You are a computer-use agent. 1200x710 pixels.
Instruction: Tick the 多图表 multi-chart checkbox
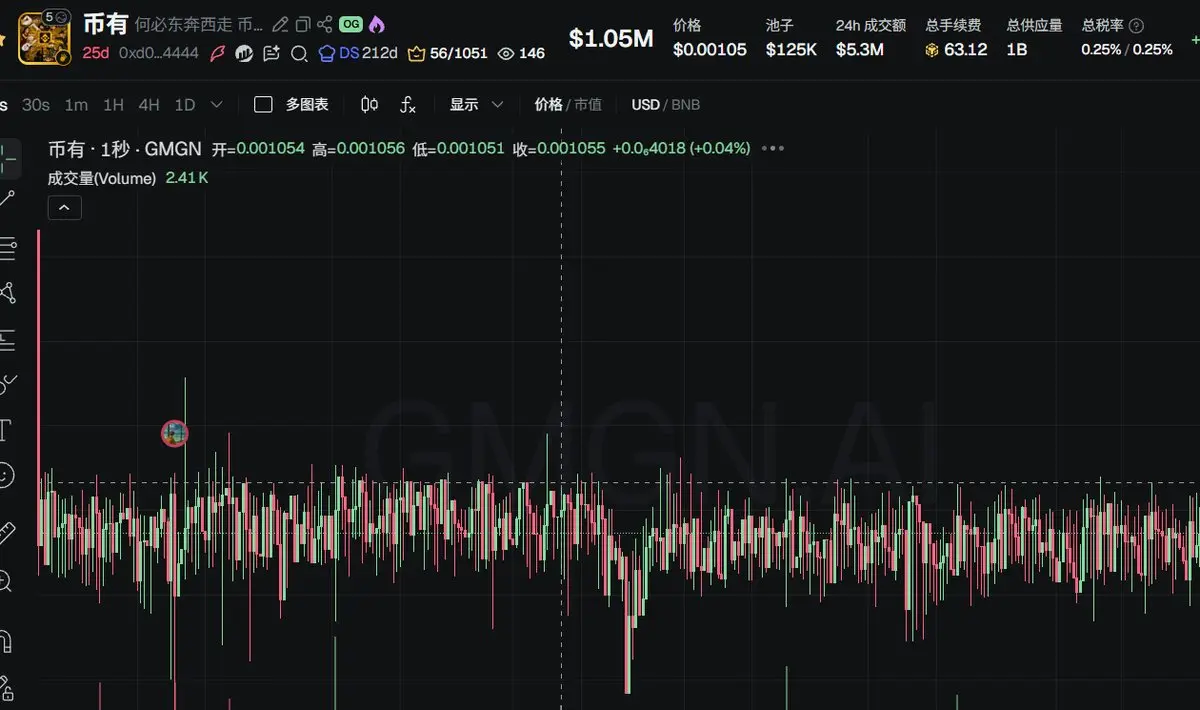point(263,104)
